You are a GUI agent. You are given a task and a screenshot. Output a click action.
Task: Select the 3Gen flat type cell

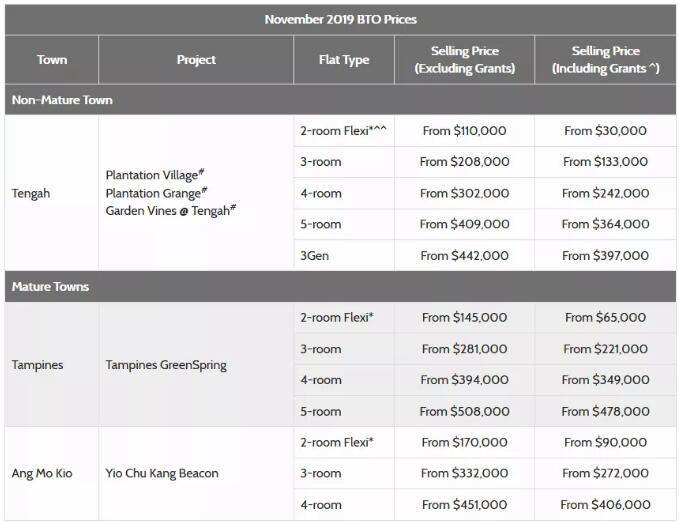pyautogui.click(x=315, y=256)
